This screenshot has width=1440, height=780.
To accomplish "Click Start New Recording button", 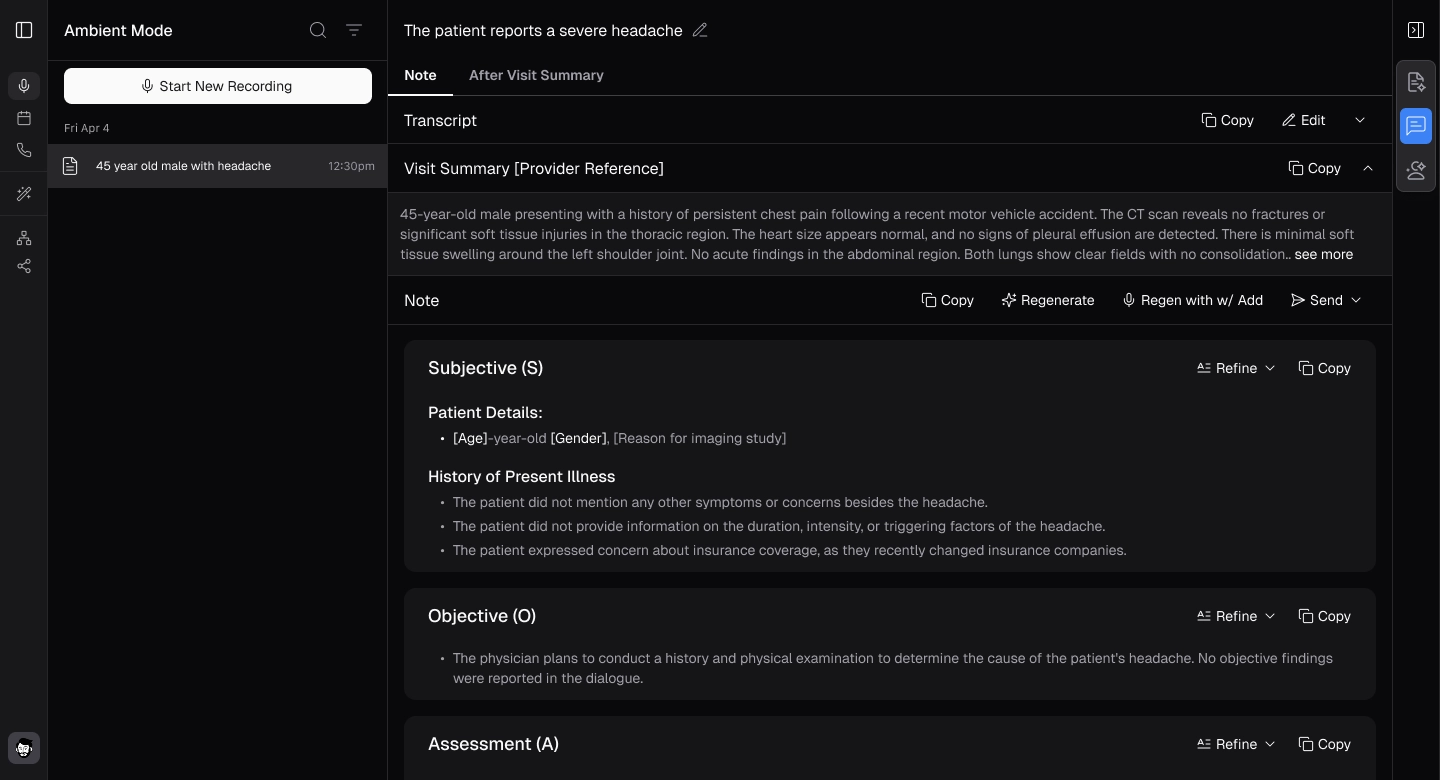I will click(218, 86).
